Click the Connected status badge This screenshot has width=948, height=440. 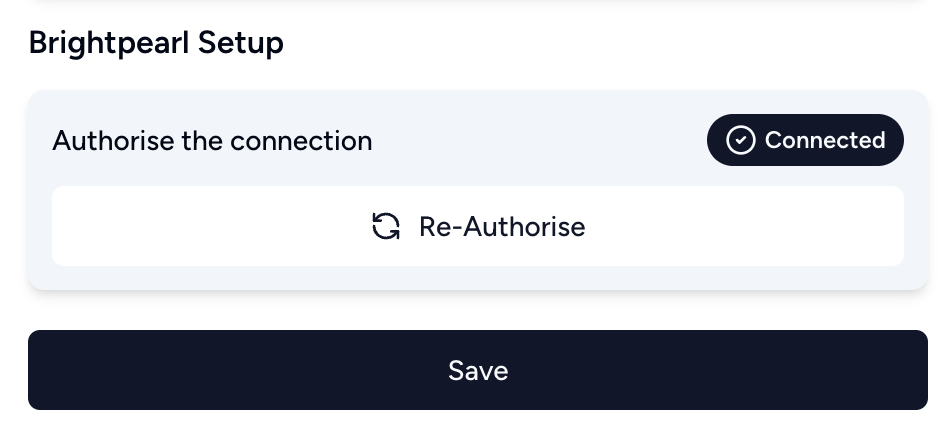(x=805, y=140)
